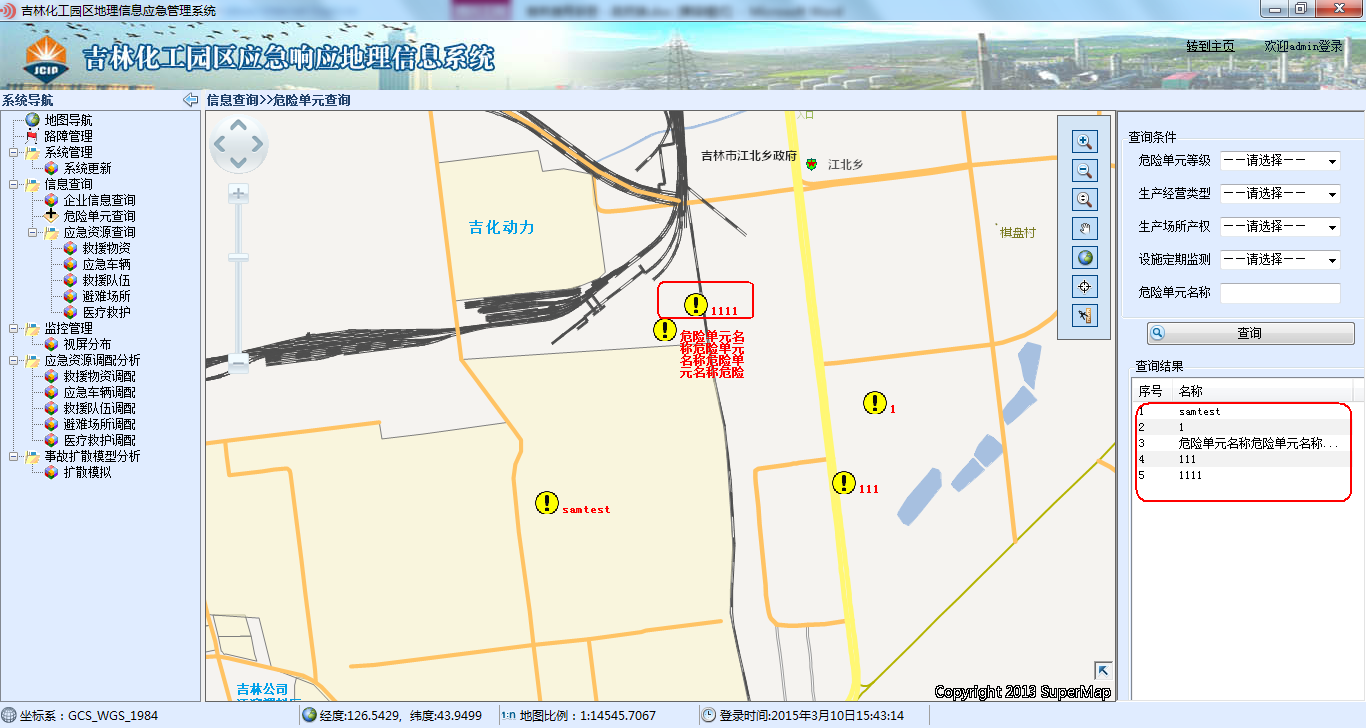Select the crosshair locate tool
The width and height of the screenshot is (1366, 728).
coord(1083,287)
